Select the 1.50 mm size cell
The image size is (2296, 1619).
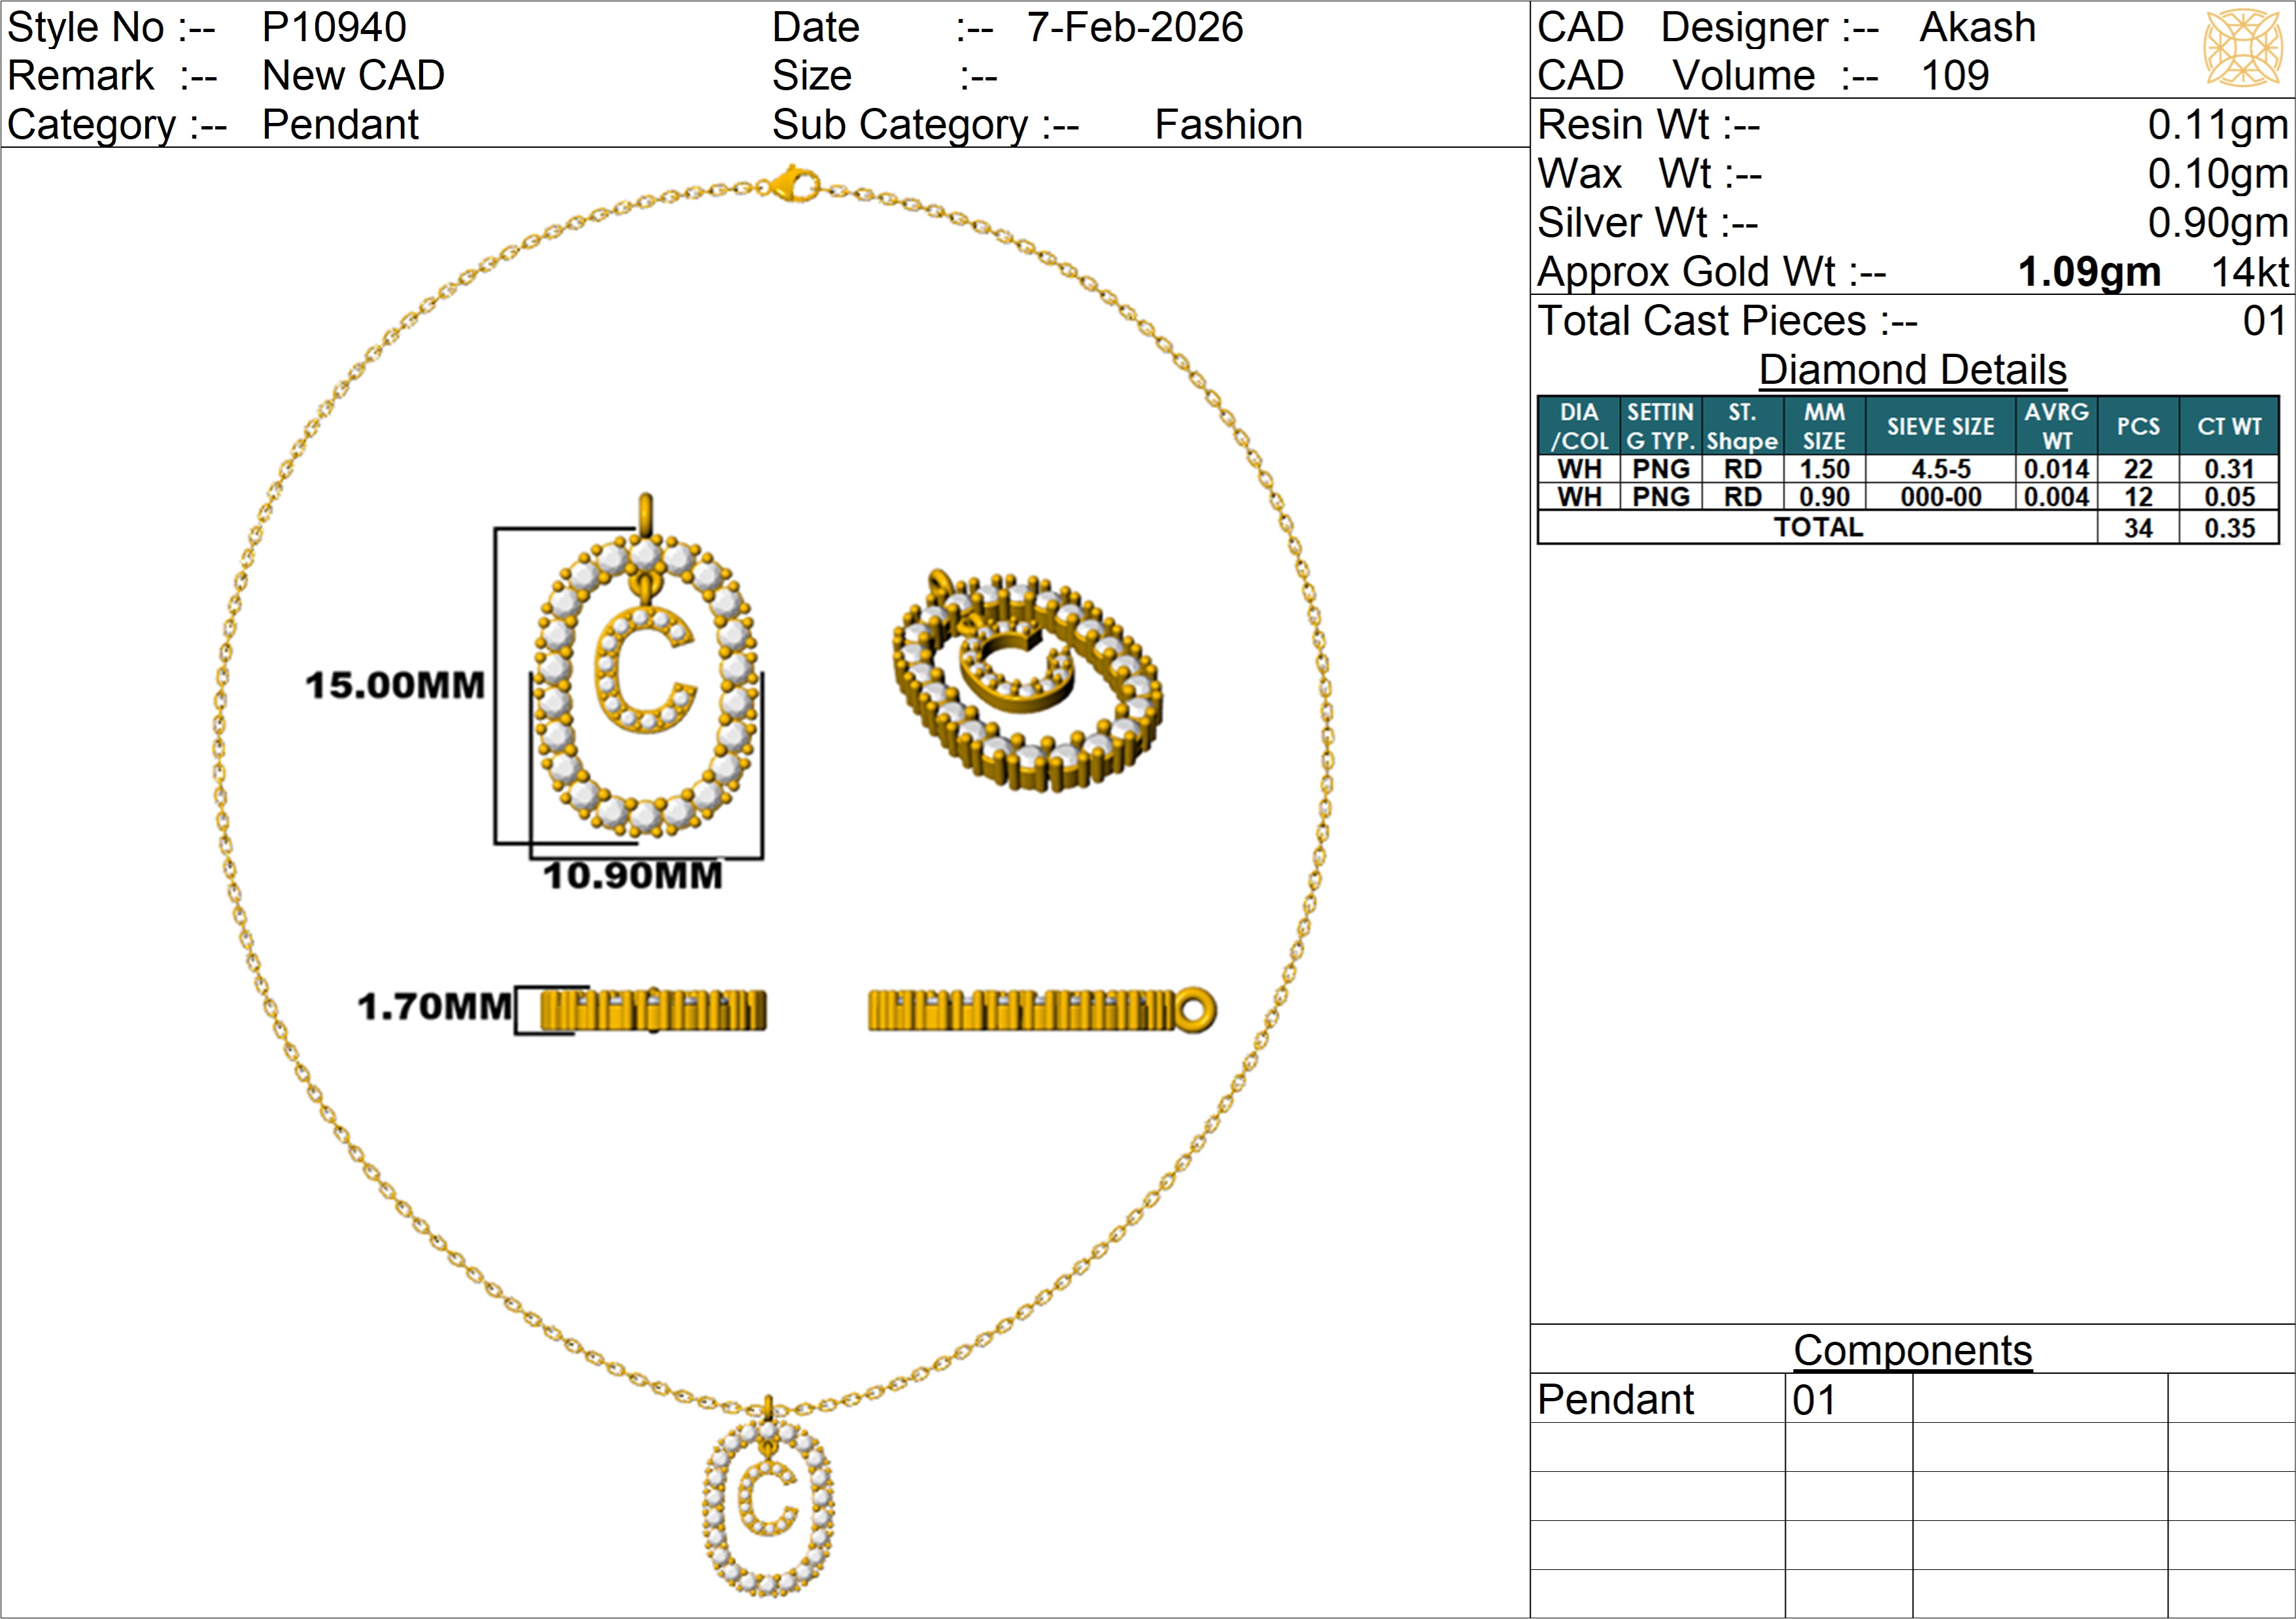1824,469
